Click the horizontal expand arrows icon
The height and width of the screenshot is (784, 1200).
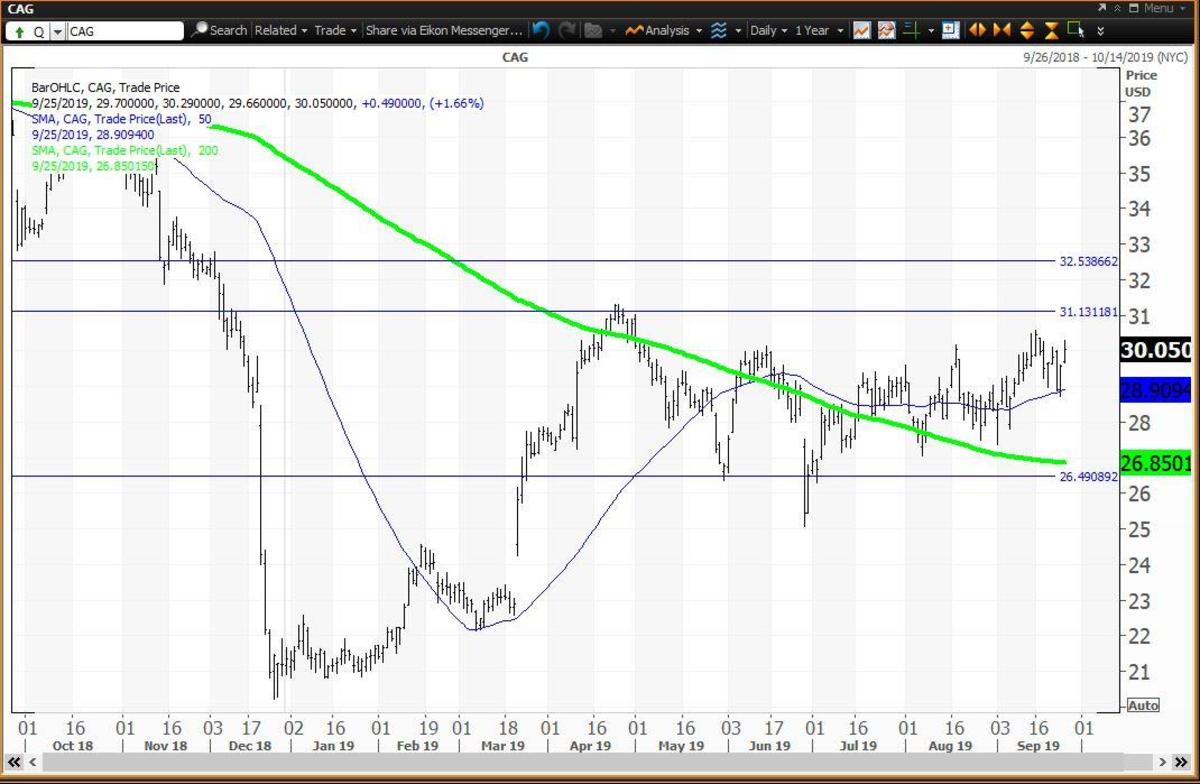(x=977, y=30)
